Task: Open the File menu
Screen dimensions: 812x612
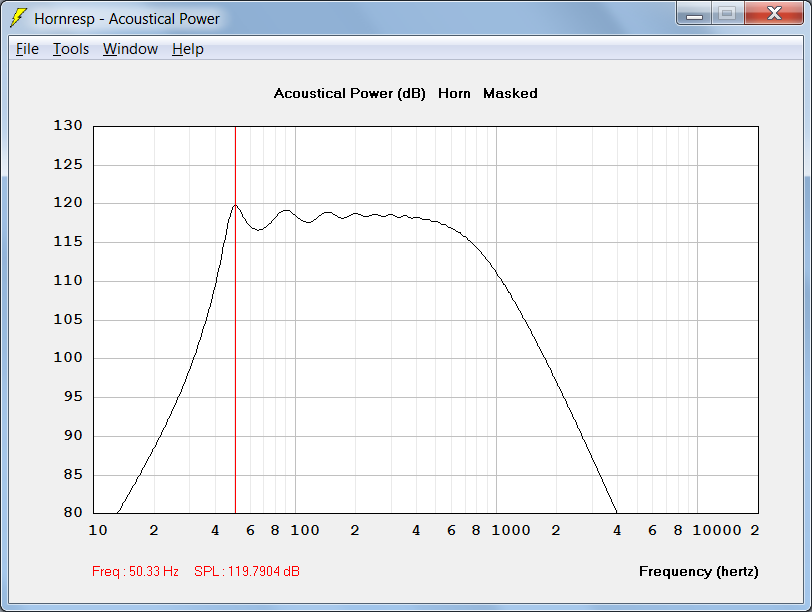Action: (x=27, y=49)
